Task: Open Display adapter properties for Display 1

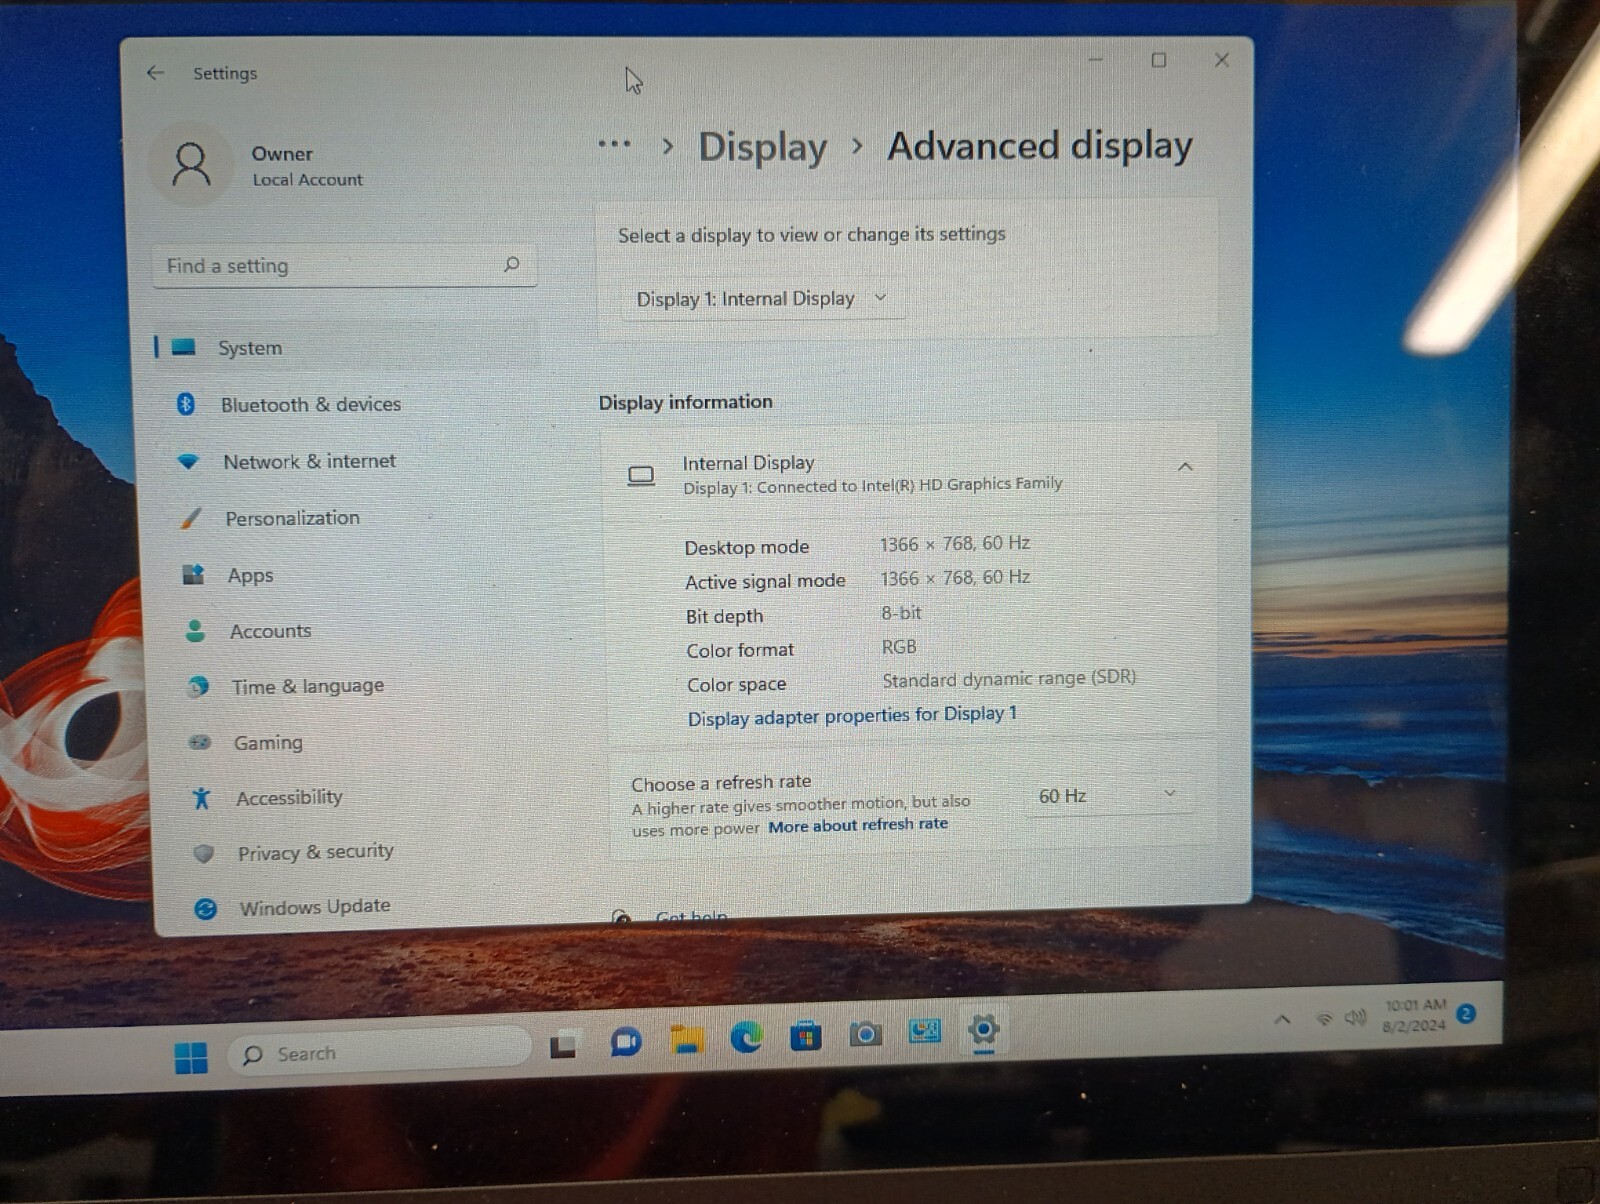Action: [x=852, y=716]
